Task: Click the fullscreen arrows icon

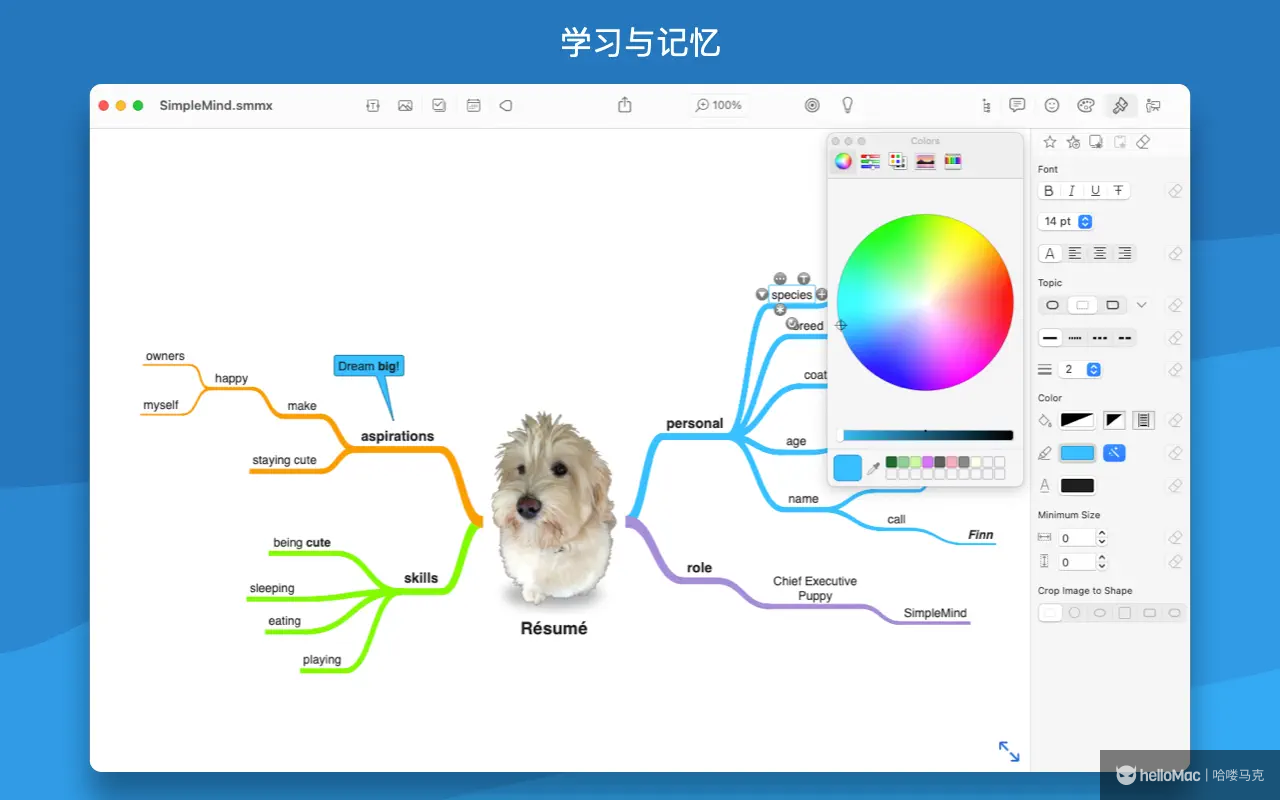Action: [x=1009, y=751]
